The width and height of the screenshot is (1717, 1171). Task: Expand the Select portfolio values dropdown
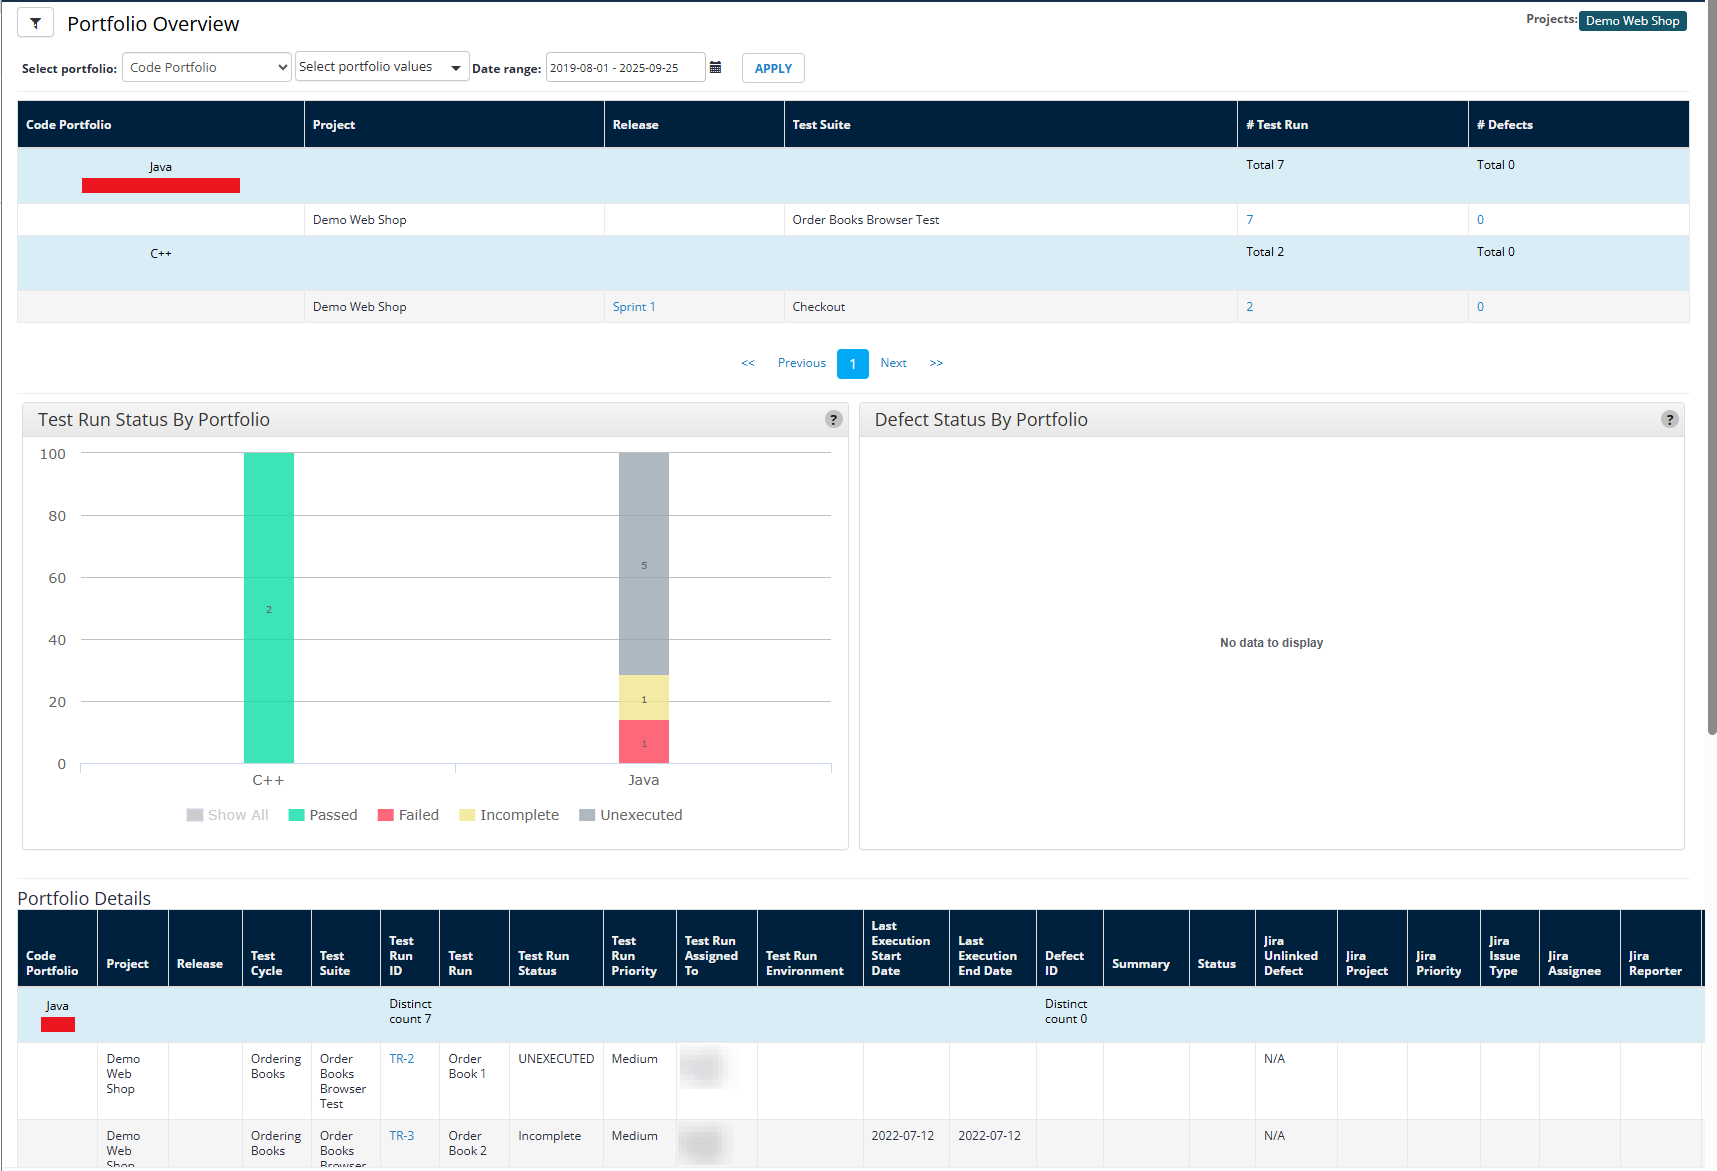381,68
